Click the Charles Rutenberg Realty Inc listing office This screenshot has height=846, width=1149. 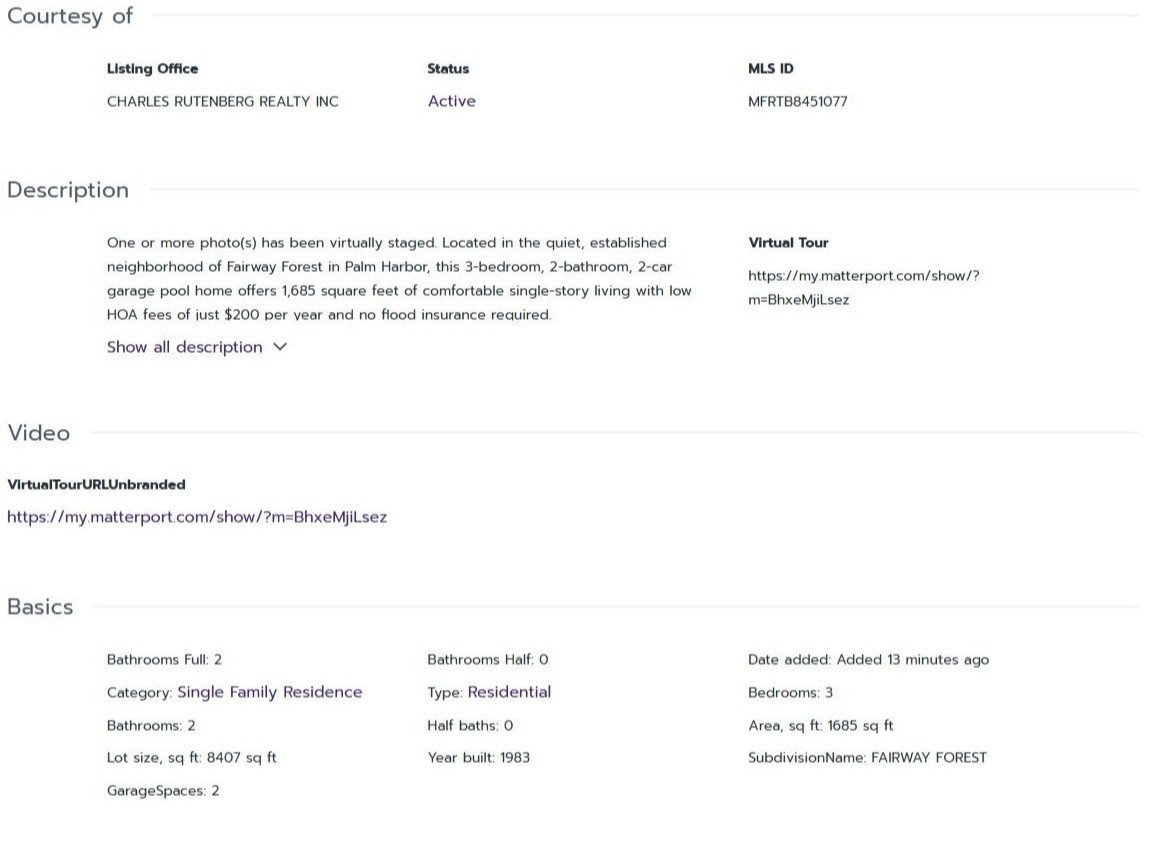[223, 101]
